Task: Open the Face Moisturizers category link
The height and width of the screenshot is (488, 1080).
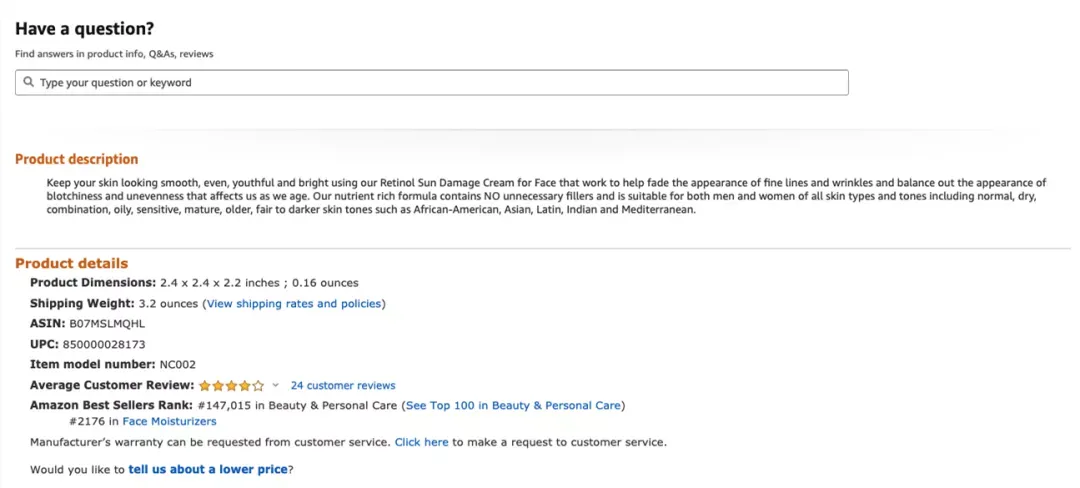Action: (x=169, y=421)
